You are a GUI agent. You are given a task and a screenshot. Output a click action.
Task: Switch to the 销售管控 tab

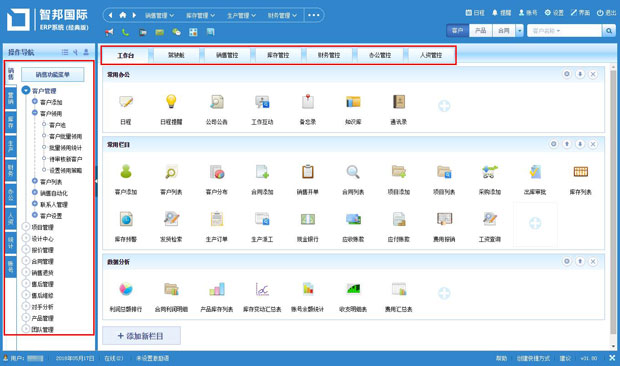coord(227,55)
